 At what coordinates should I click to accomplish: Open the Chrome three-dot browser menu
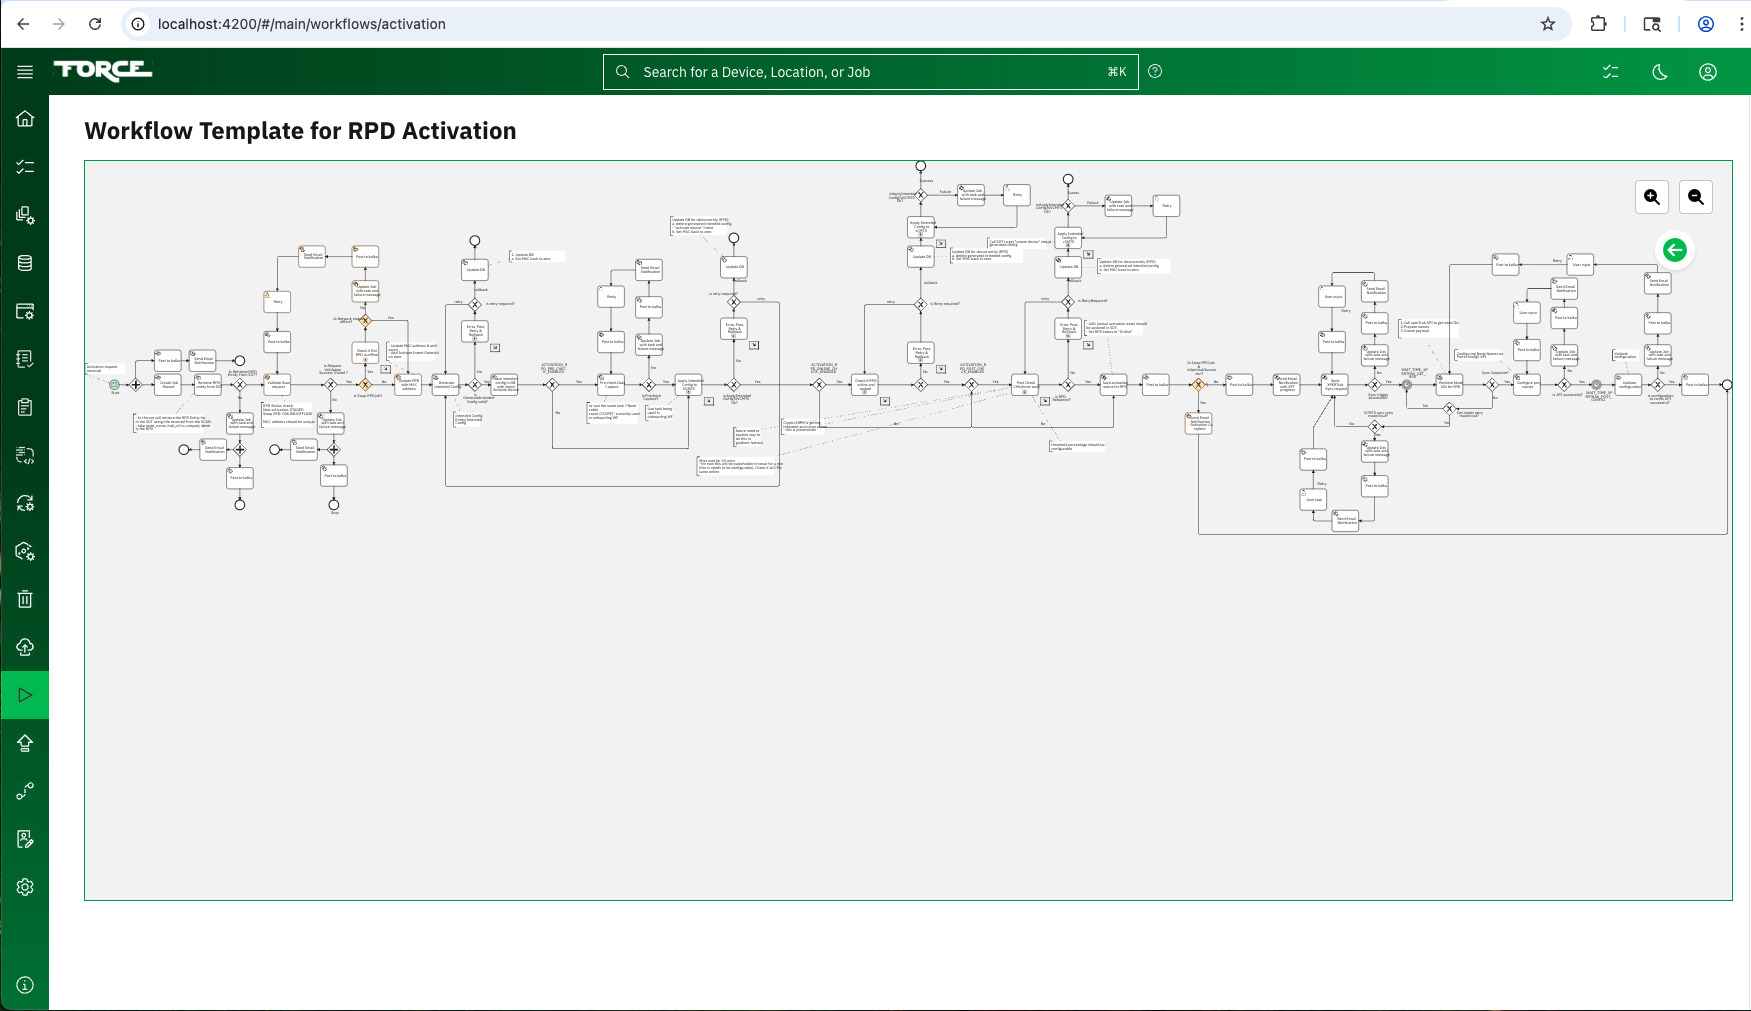coord(1741,23)
